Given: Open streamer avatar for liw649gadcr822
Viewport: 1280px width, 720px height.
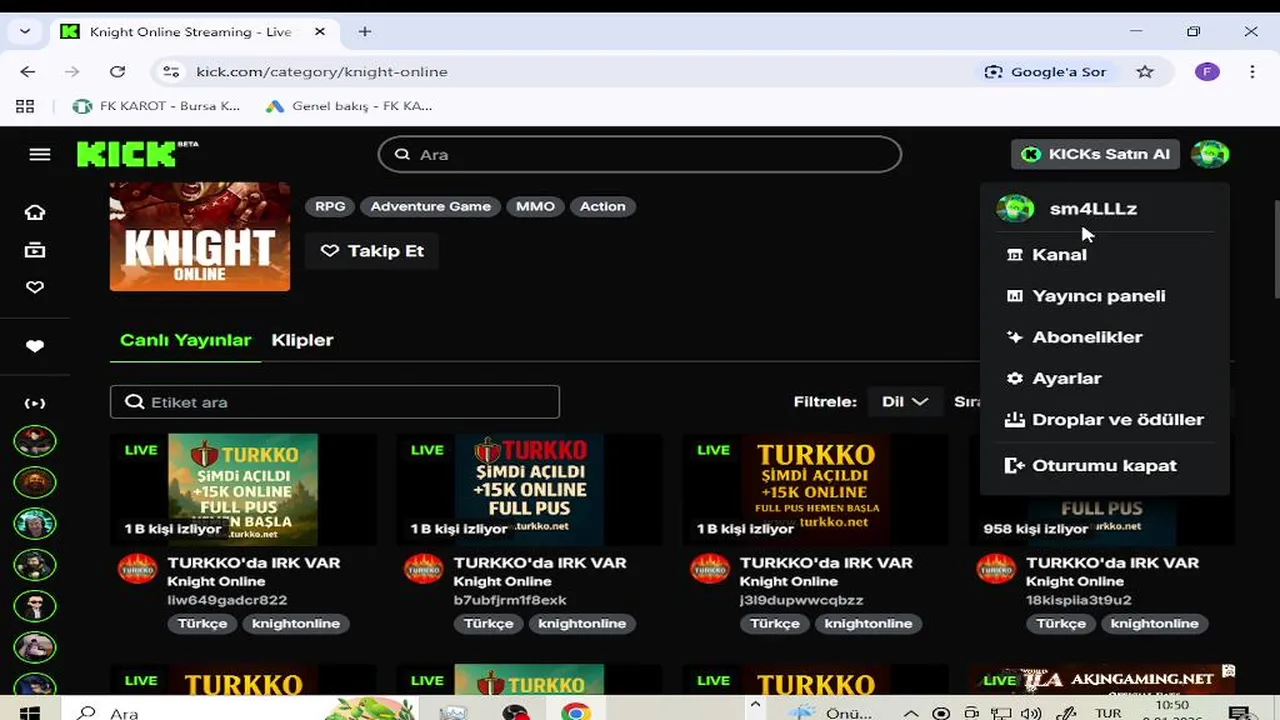Looking at the screenshot, I should (x=138, y=570).
